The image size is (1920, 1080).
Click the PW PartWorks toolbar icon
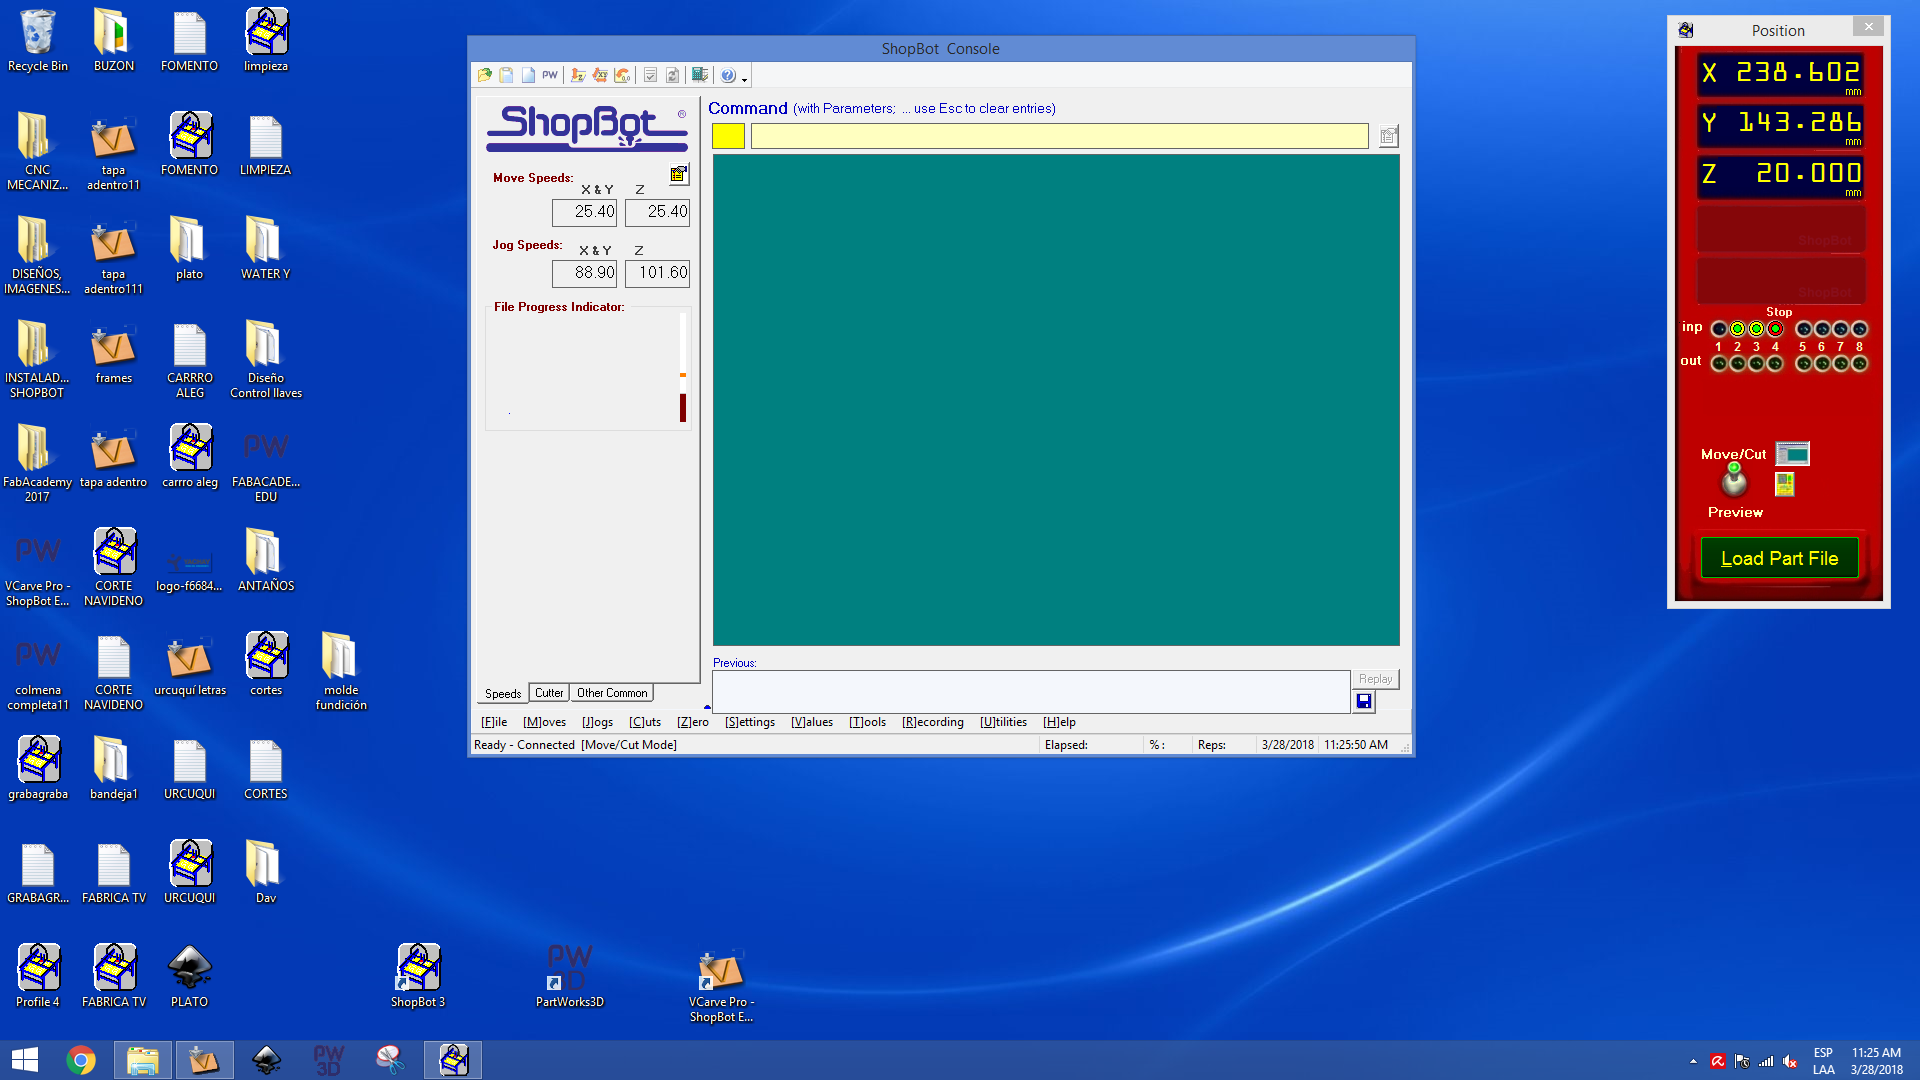[x=550, y=75]
